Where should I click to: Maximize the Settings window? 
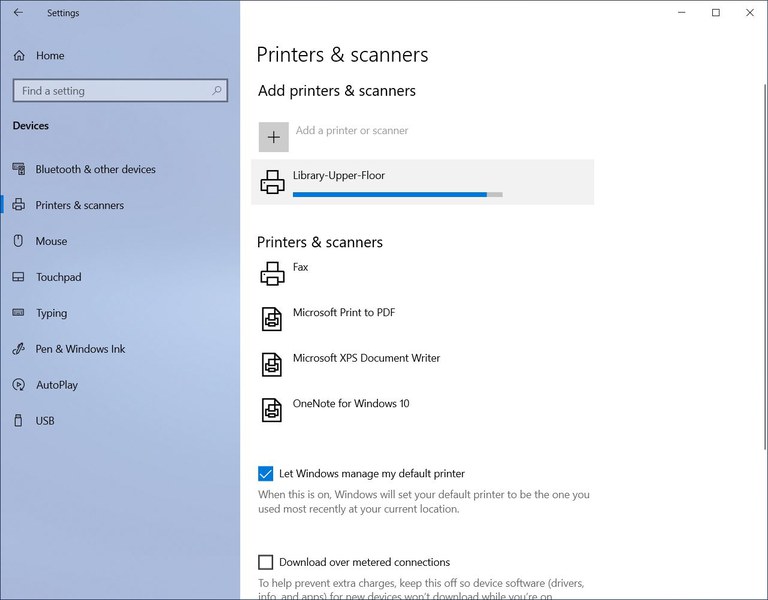[716, 13]
